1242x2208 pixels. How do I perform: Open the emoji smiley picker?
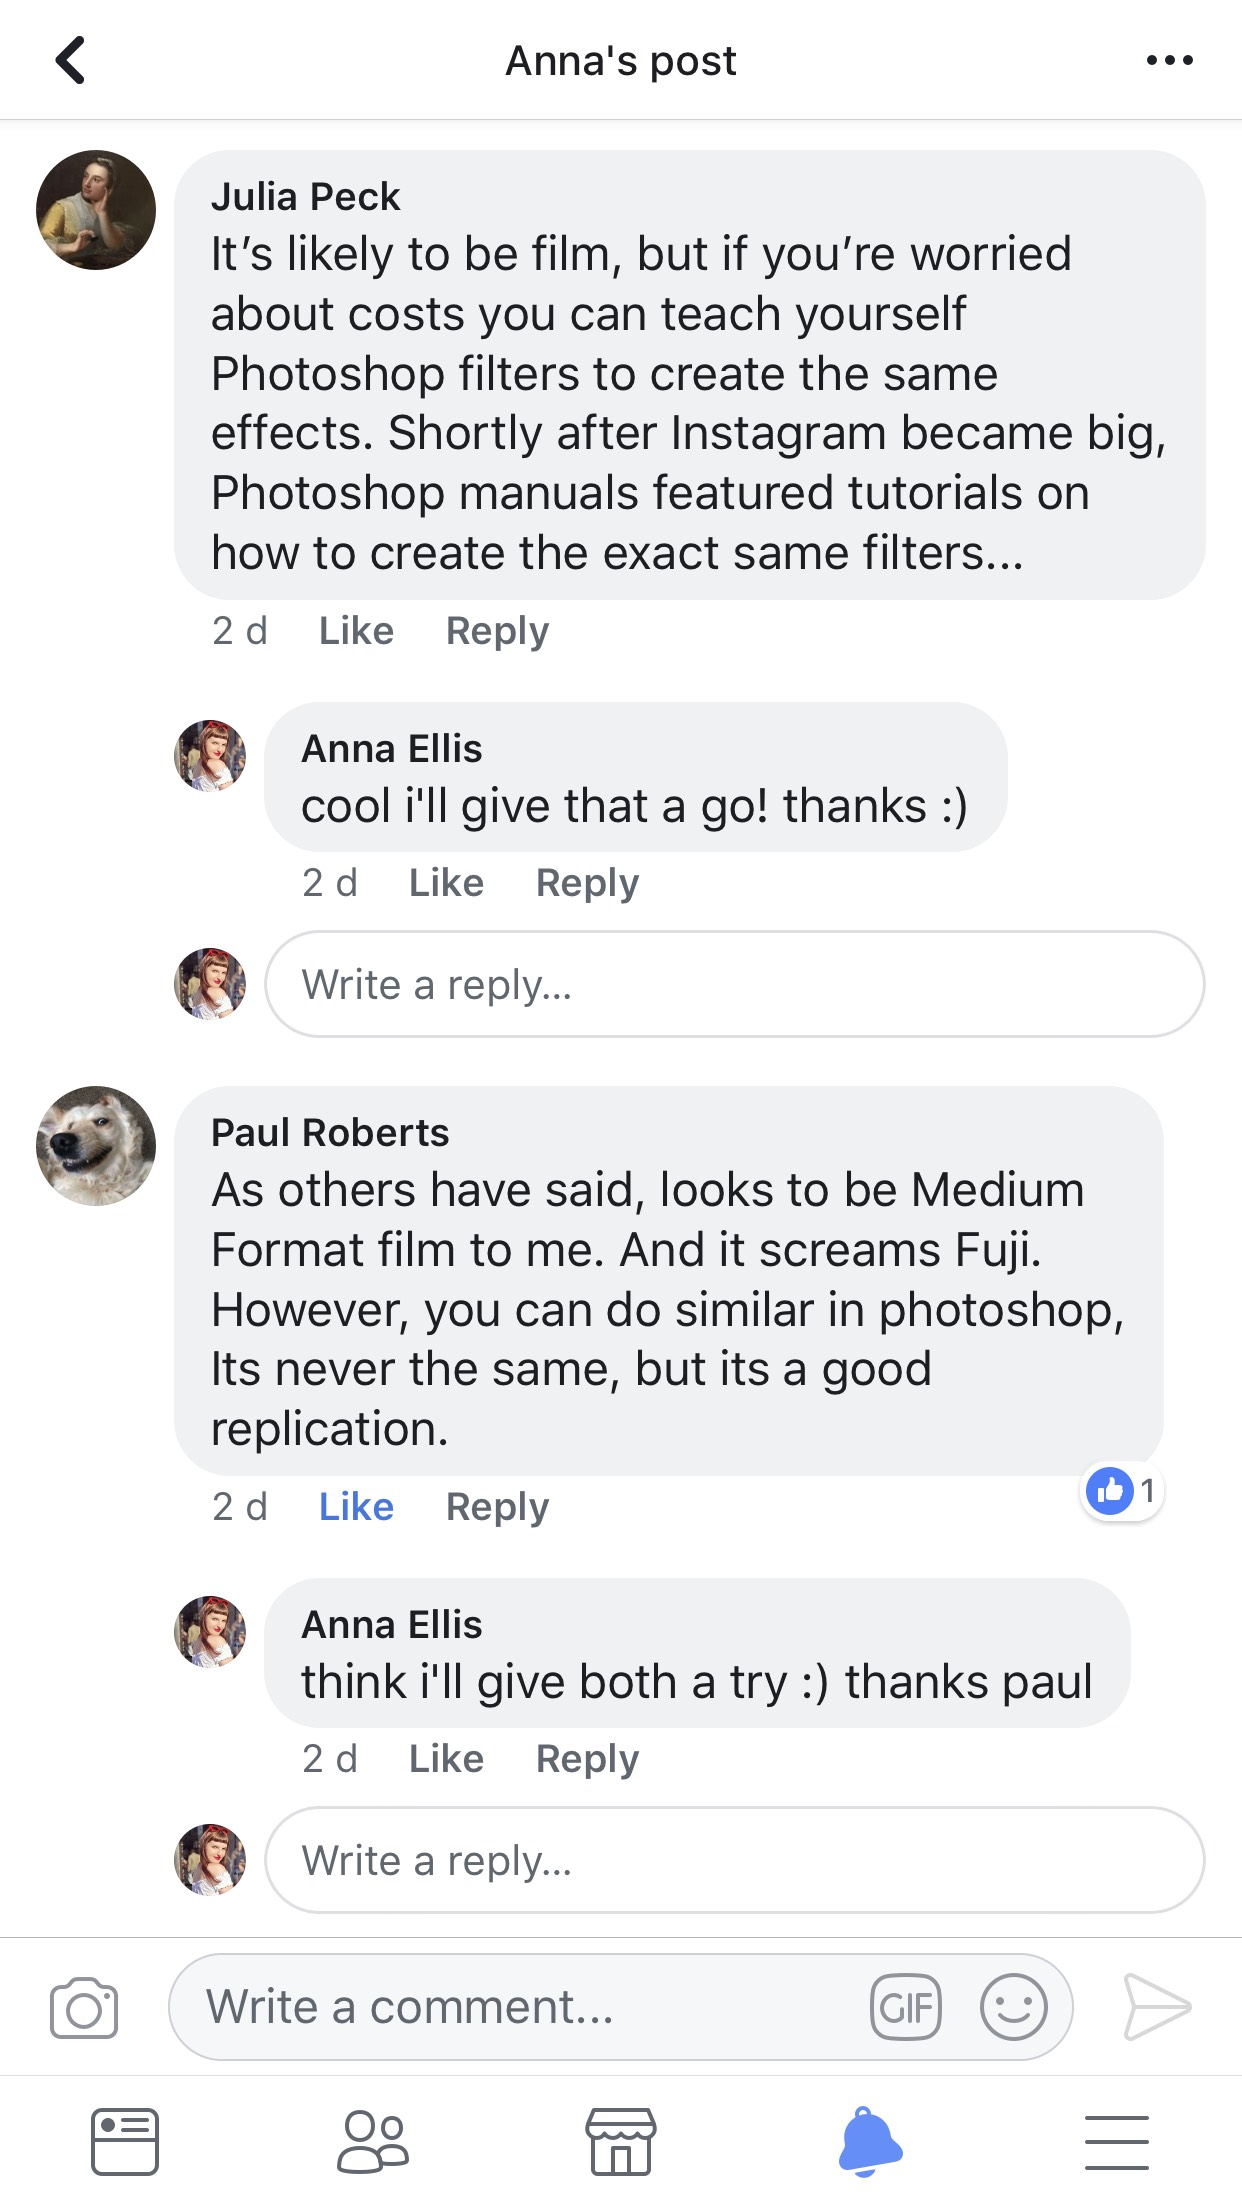[x=1013, y=2007]
